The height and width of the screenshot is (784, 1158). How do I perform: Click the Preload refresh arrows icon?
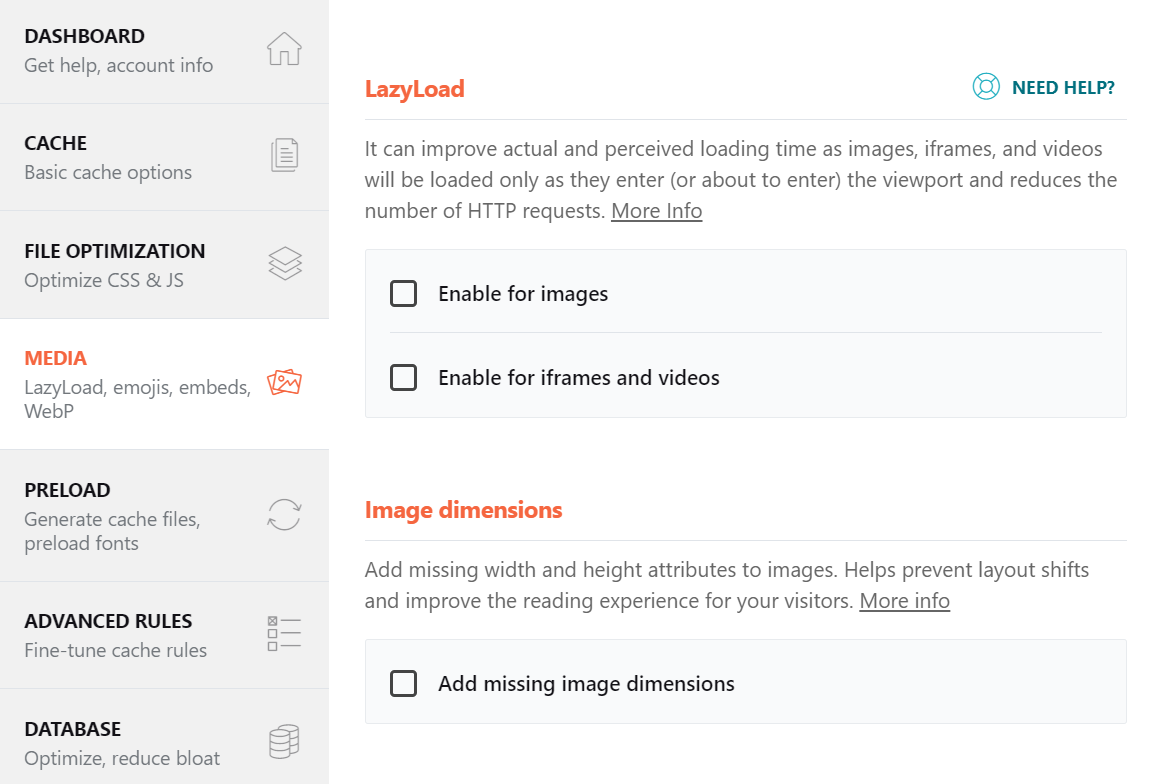pos(285,515)
